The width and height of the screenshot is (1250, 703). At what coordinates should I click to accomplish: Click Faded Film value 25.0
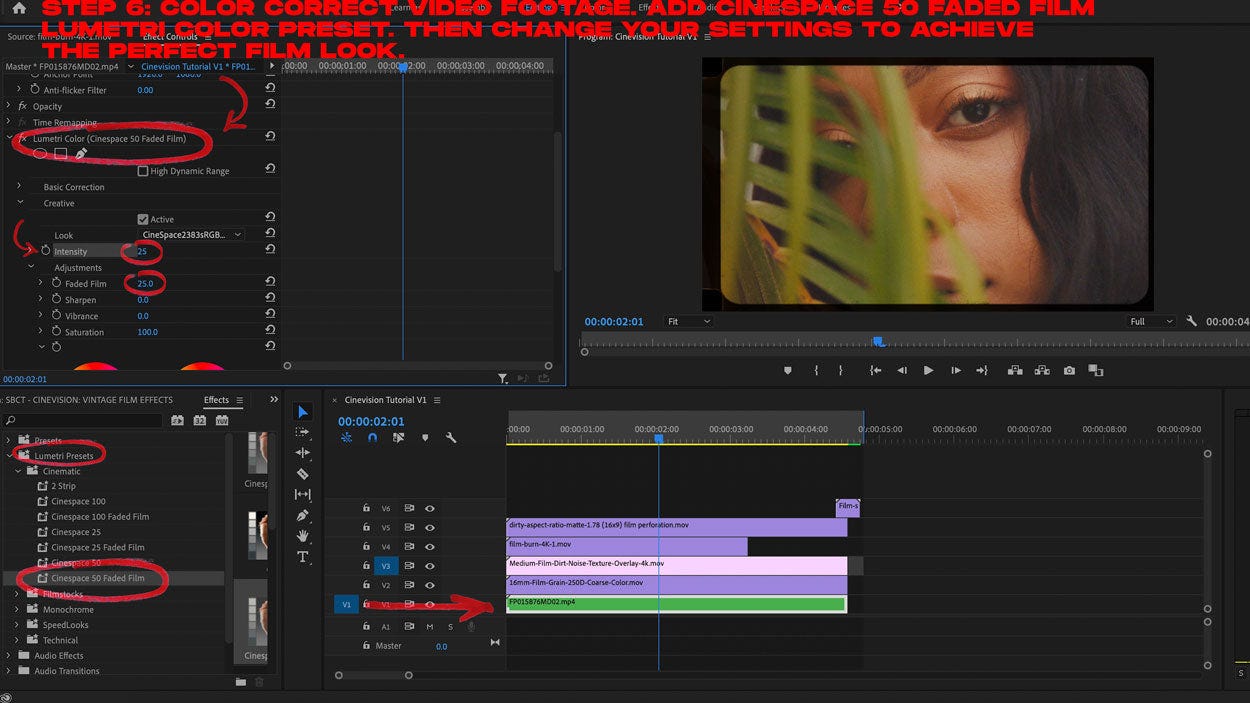145,284
